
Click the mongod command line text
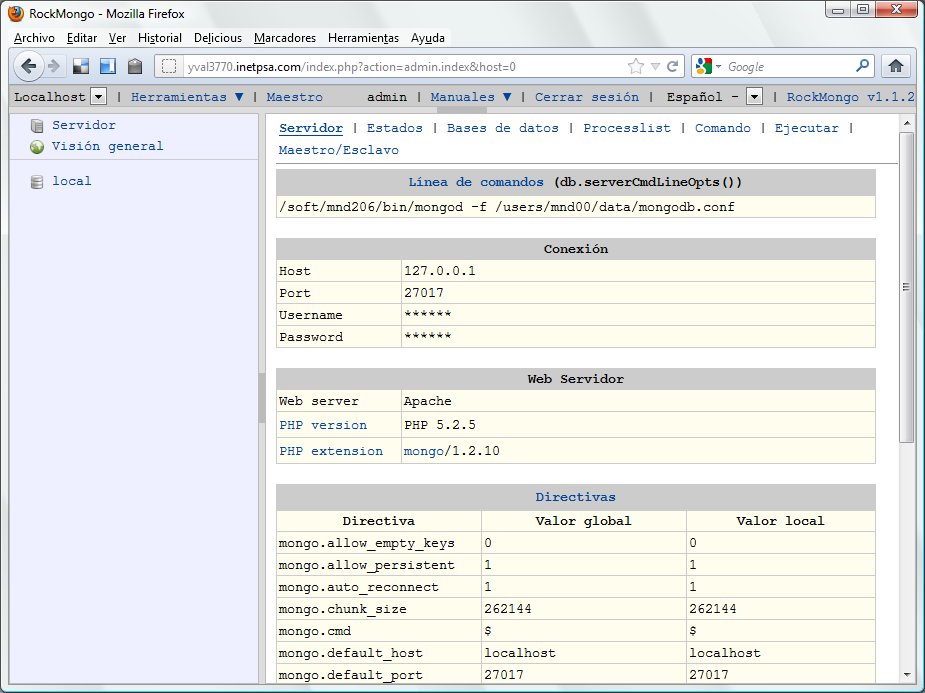(x=507, y=207)
